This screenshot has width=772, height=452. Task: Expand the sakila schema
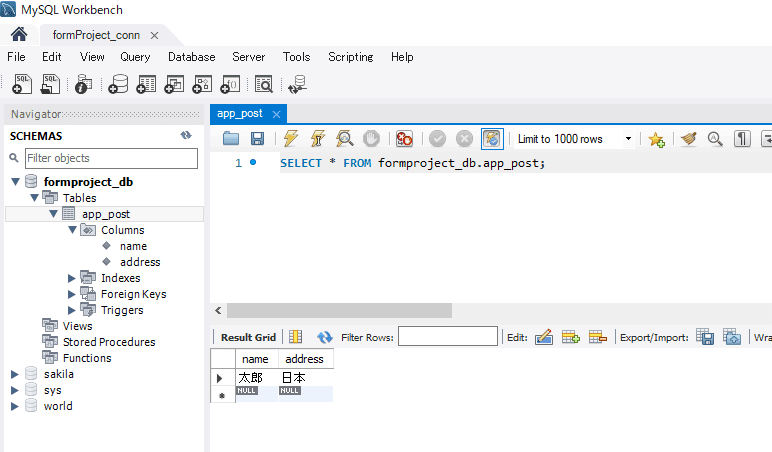(x=15, y=374)
